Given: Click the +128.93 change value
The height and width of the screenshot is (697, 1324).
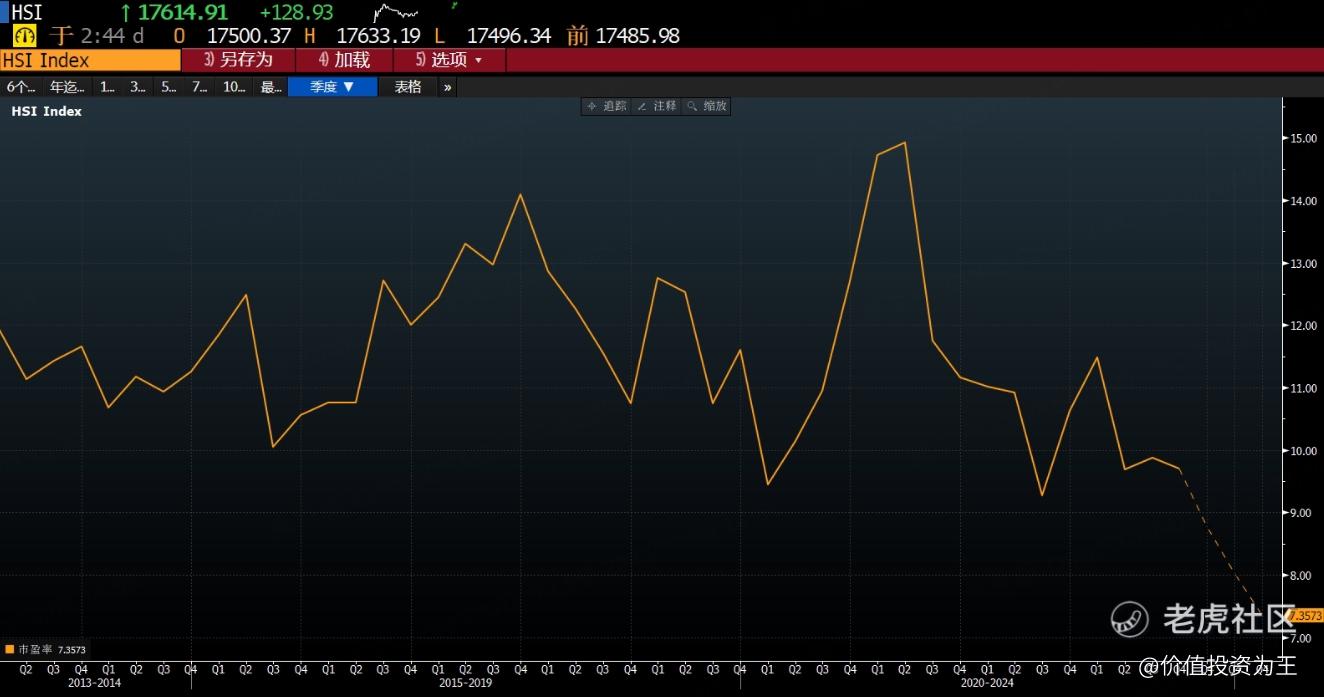Looking at the screenshot, I should pos(296,13).
